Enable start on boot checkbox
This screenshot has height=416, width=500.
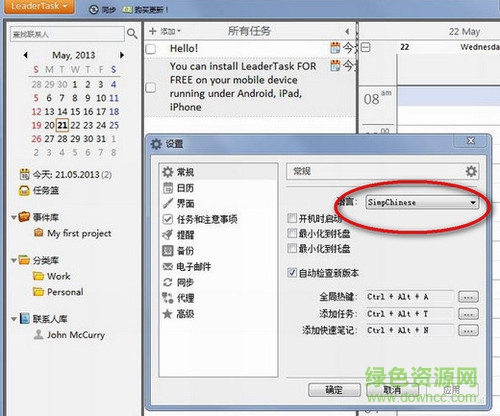click(x=292, y=218)
